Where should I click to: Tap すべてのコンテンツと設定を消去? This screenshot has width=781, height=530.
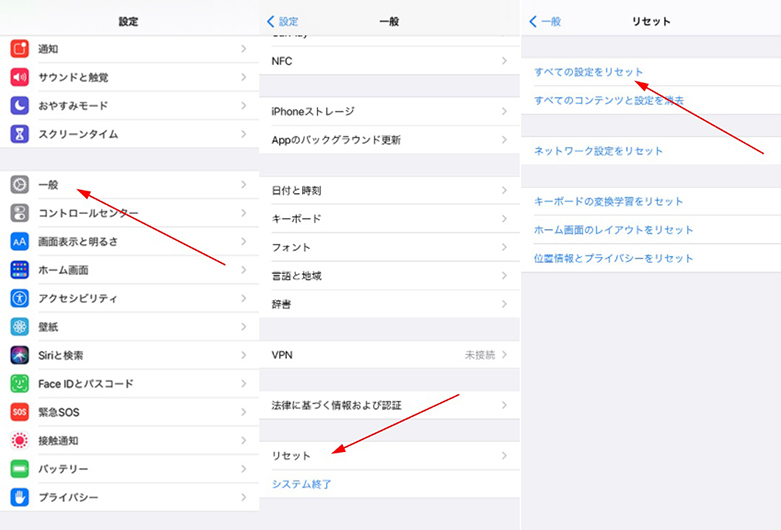click(609, 101)
